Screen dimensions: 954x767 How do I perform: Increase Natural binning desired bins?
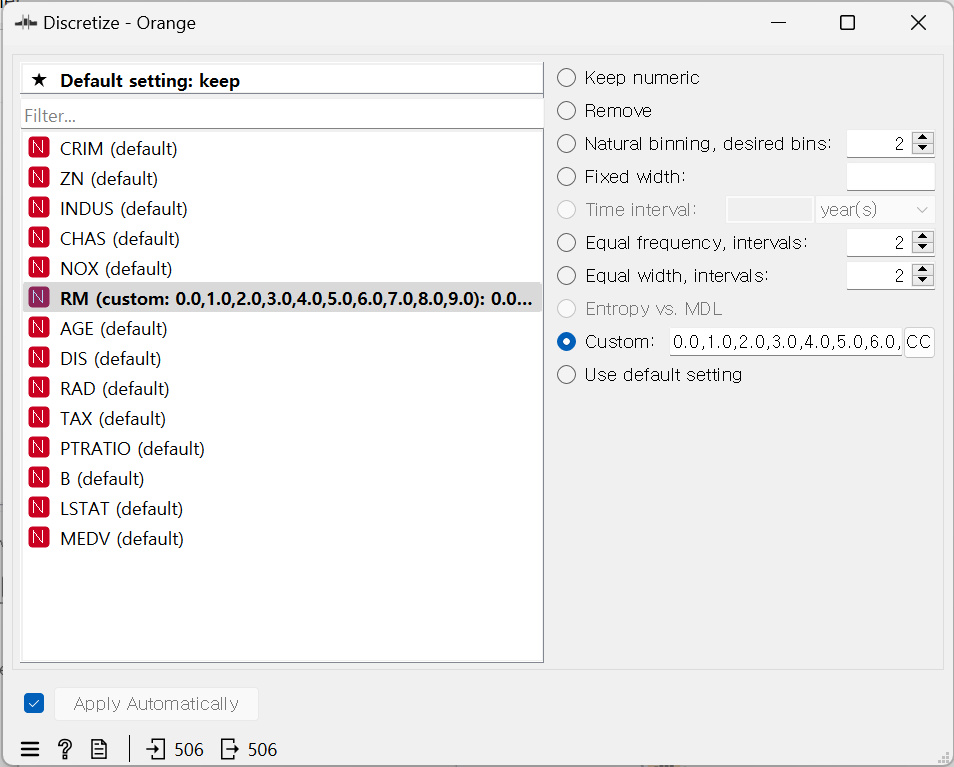coord(922,137)
